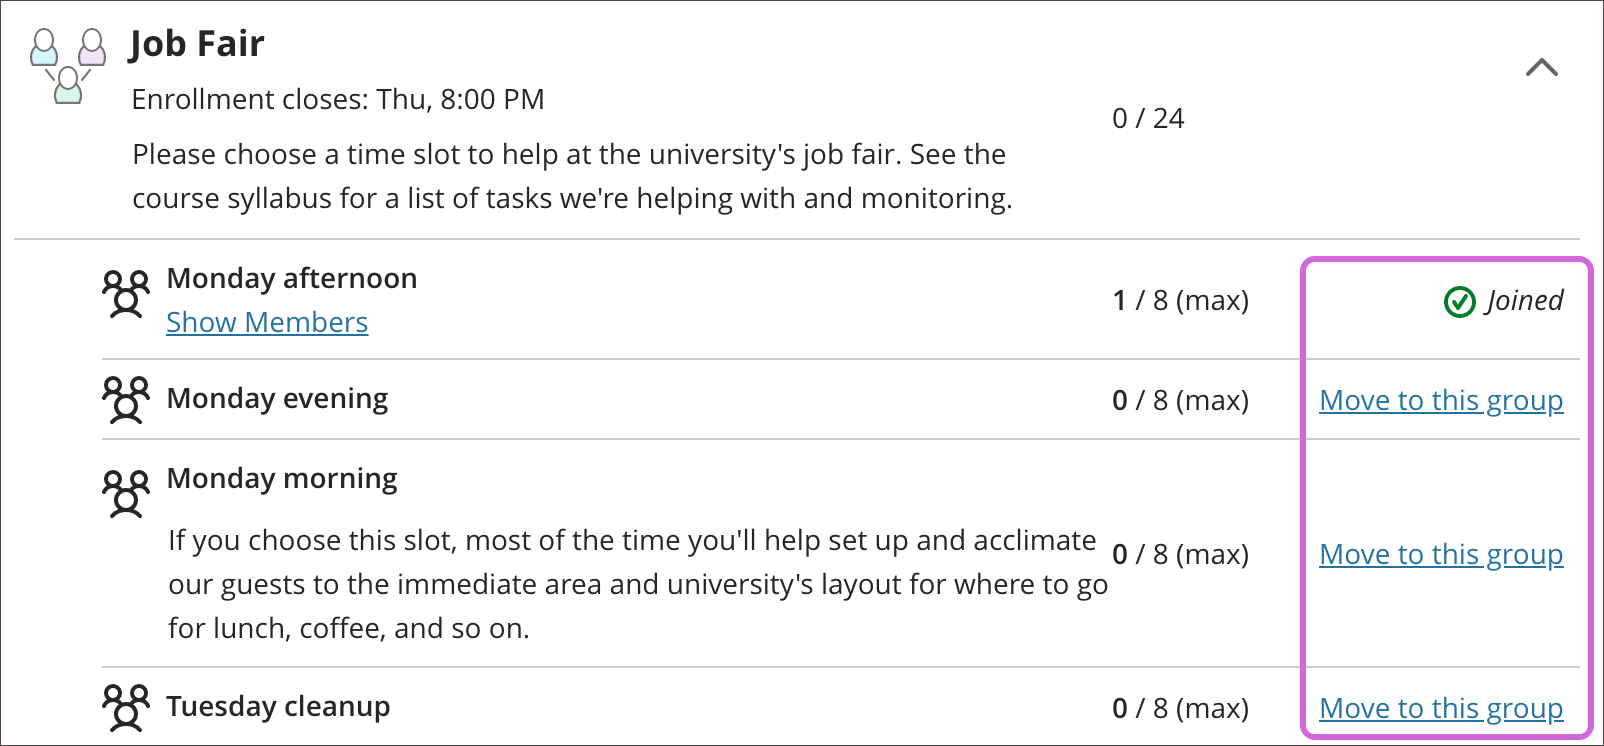1604x746 pixels.
Task: Click the Tuesday cleanup group icon
Action: pyautogui.click(x=126, y=708)
